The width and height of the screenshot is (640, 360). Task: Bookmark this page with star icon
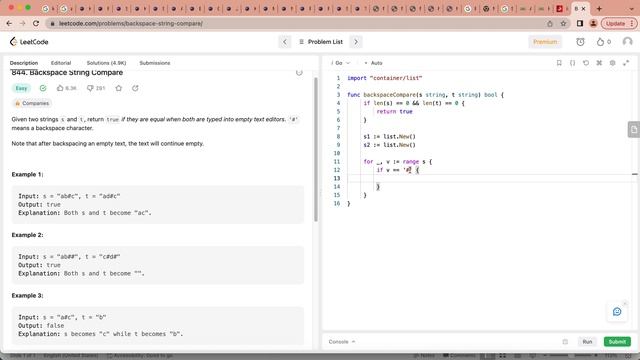[x=563, y=24]
